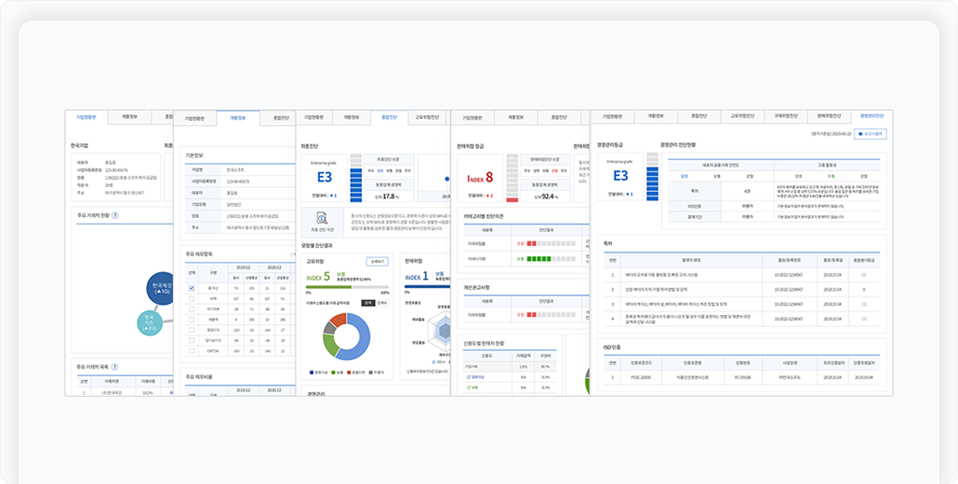The height and width of the screenshot is (484, 958).
Task: Check the 영업이익 row checkbox
Action: click(192, 330)
